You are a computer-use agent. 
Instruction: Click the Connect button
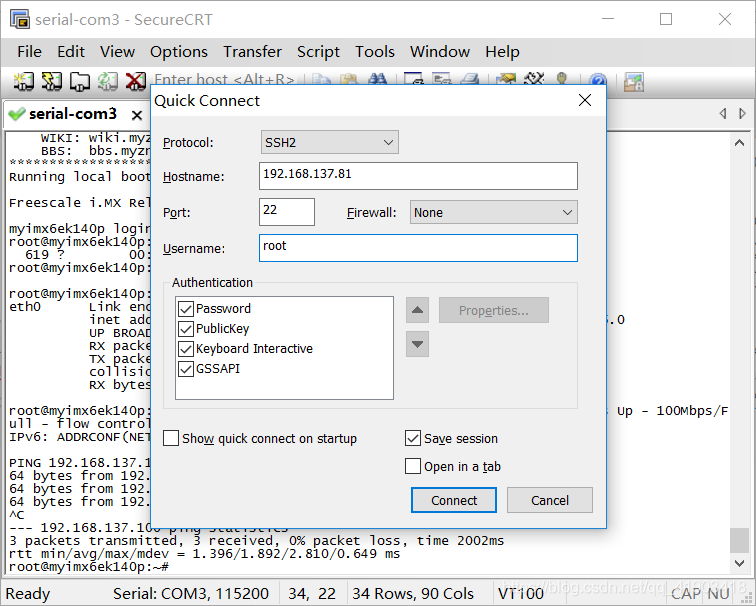click(x=454, y=500)
